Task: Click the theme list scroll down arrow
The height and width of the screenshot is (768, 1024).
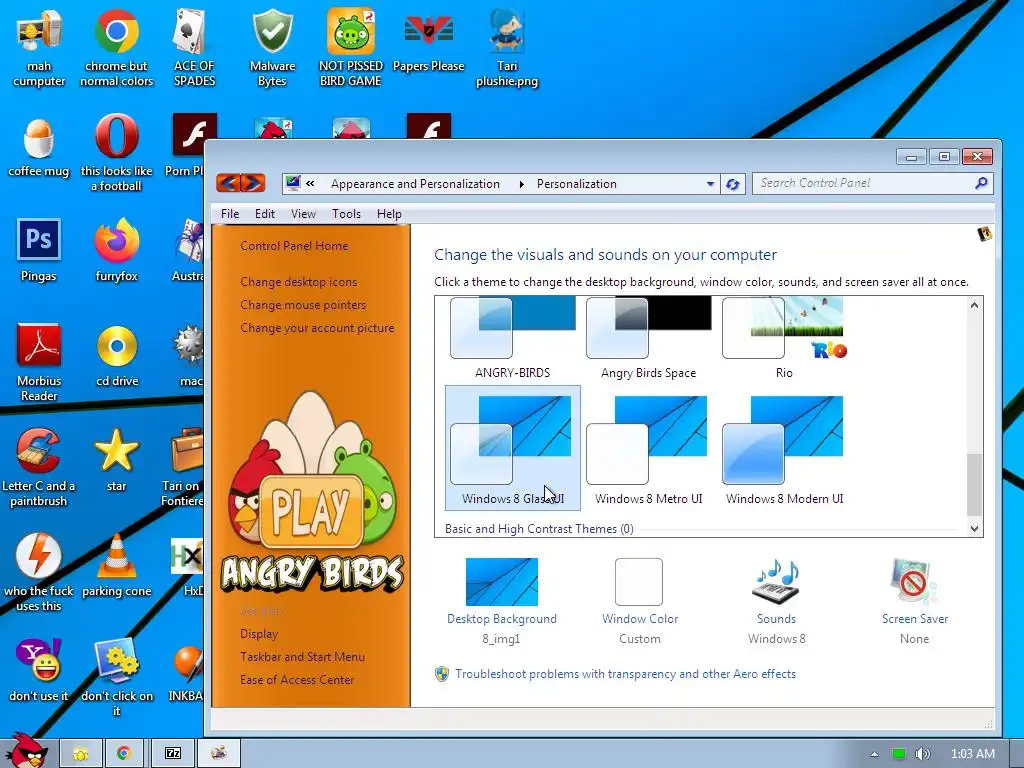Action: click(x=974, y=528)
